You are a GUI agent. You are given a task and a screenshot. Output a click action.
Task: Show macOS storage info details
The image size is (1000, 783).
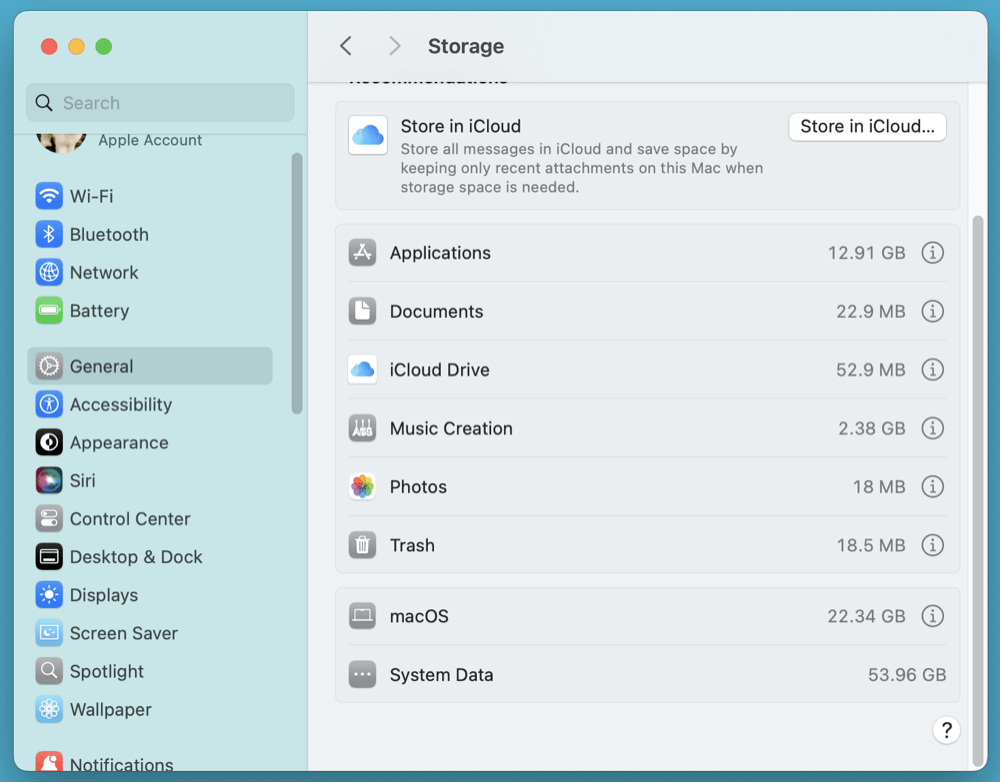(932, 616)
